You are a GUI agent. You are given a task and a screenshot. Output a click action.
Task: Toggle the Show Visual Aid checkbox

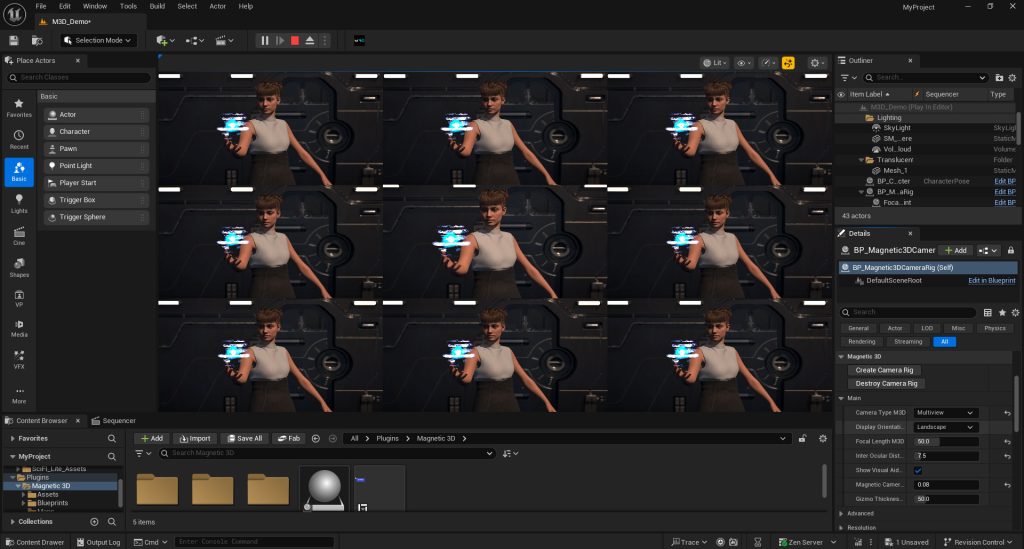[x=918, y=470]
